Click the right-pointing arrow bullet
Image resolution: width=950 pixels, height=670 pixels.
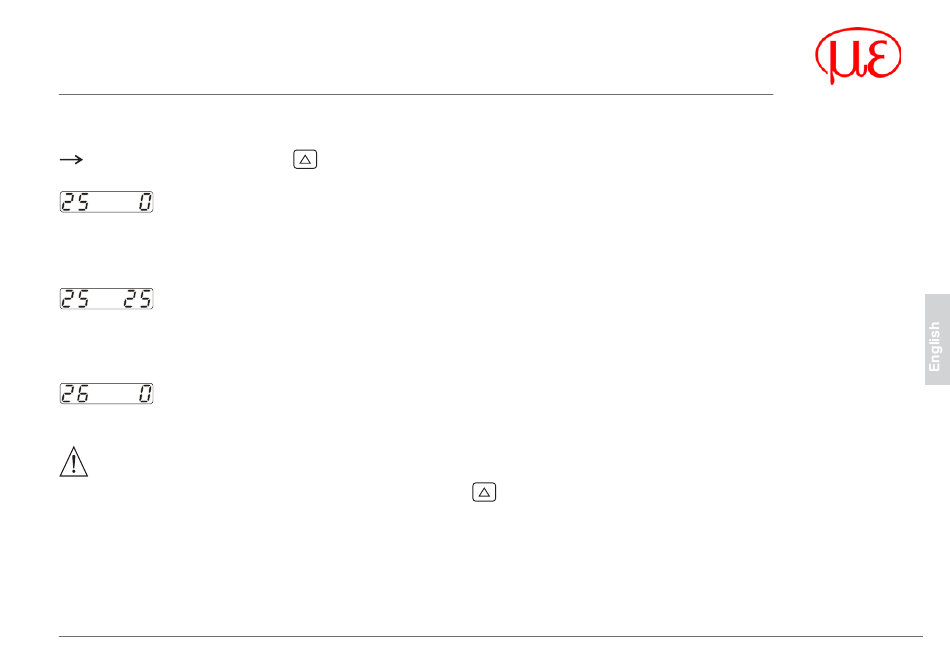pyautogui.click(x=71, y=159)
